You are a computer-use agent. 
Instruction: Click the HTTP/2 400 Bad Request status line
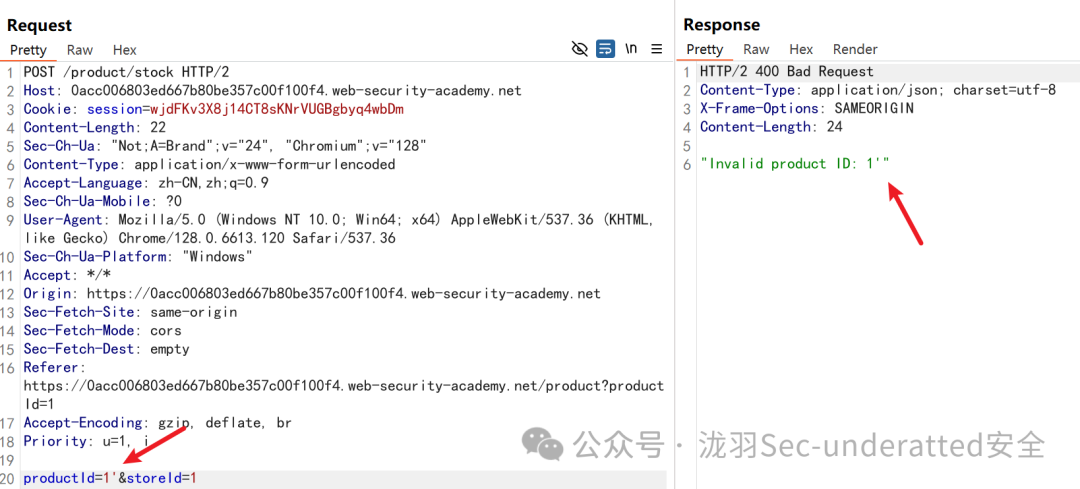[787, 72]
